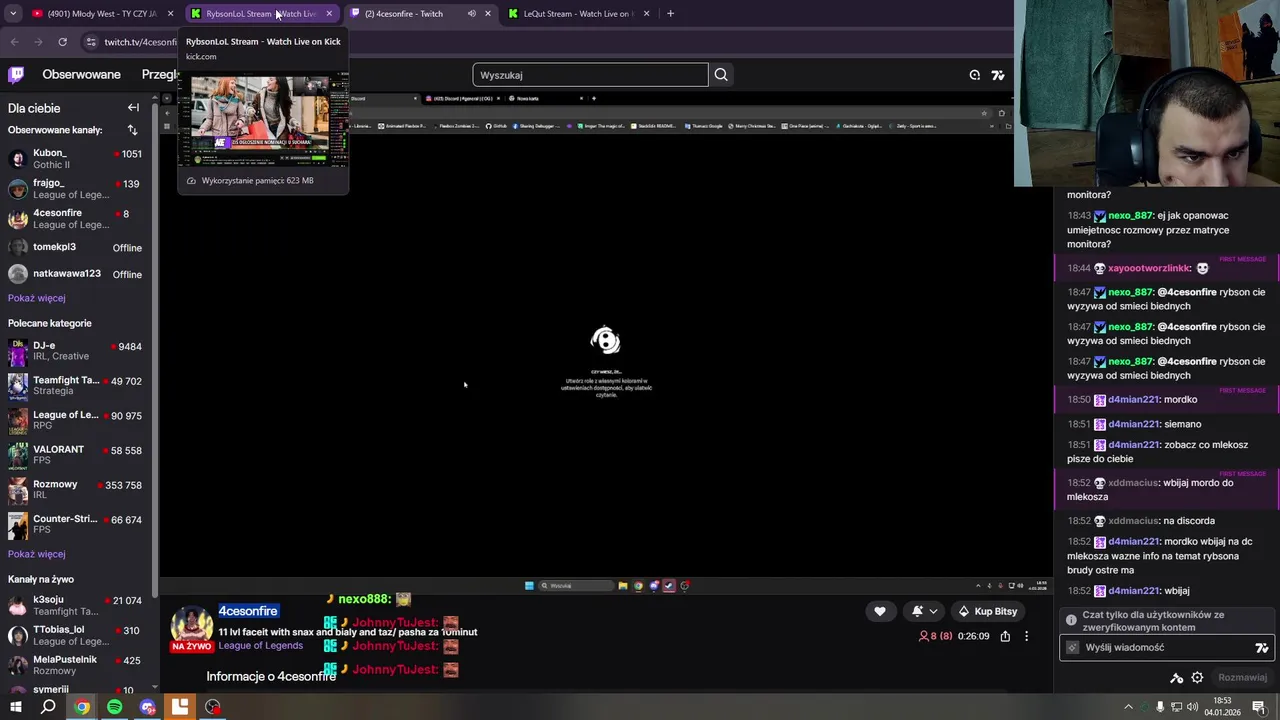Open k3soju live channel in sidebar
The height and width of the screenshot is (720, 1280).
(x=76, y=606)
